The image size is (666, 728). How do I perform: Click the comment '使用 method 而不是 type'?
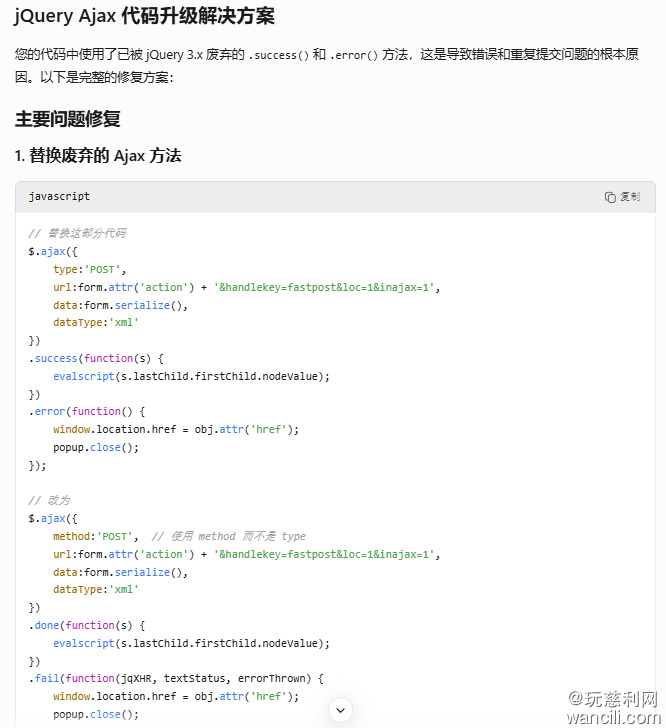click(229, 537)
